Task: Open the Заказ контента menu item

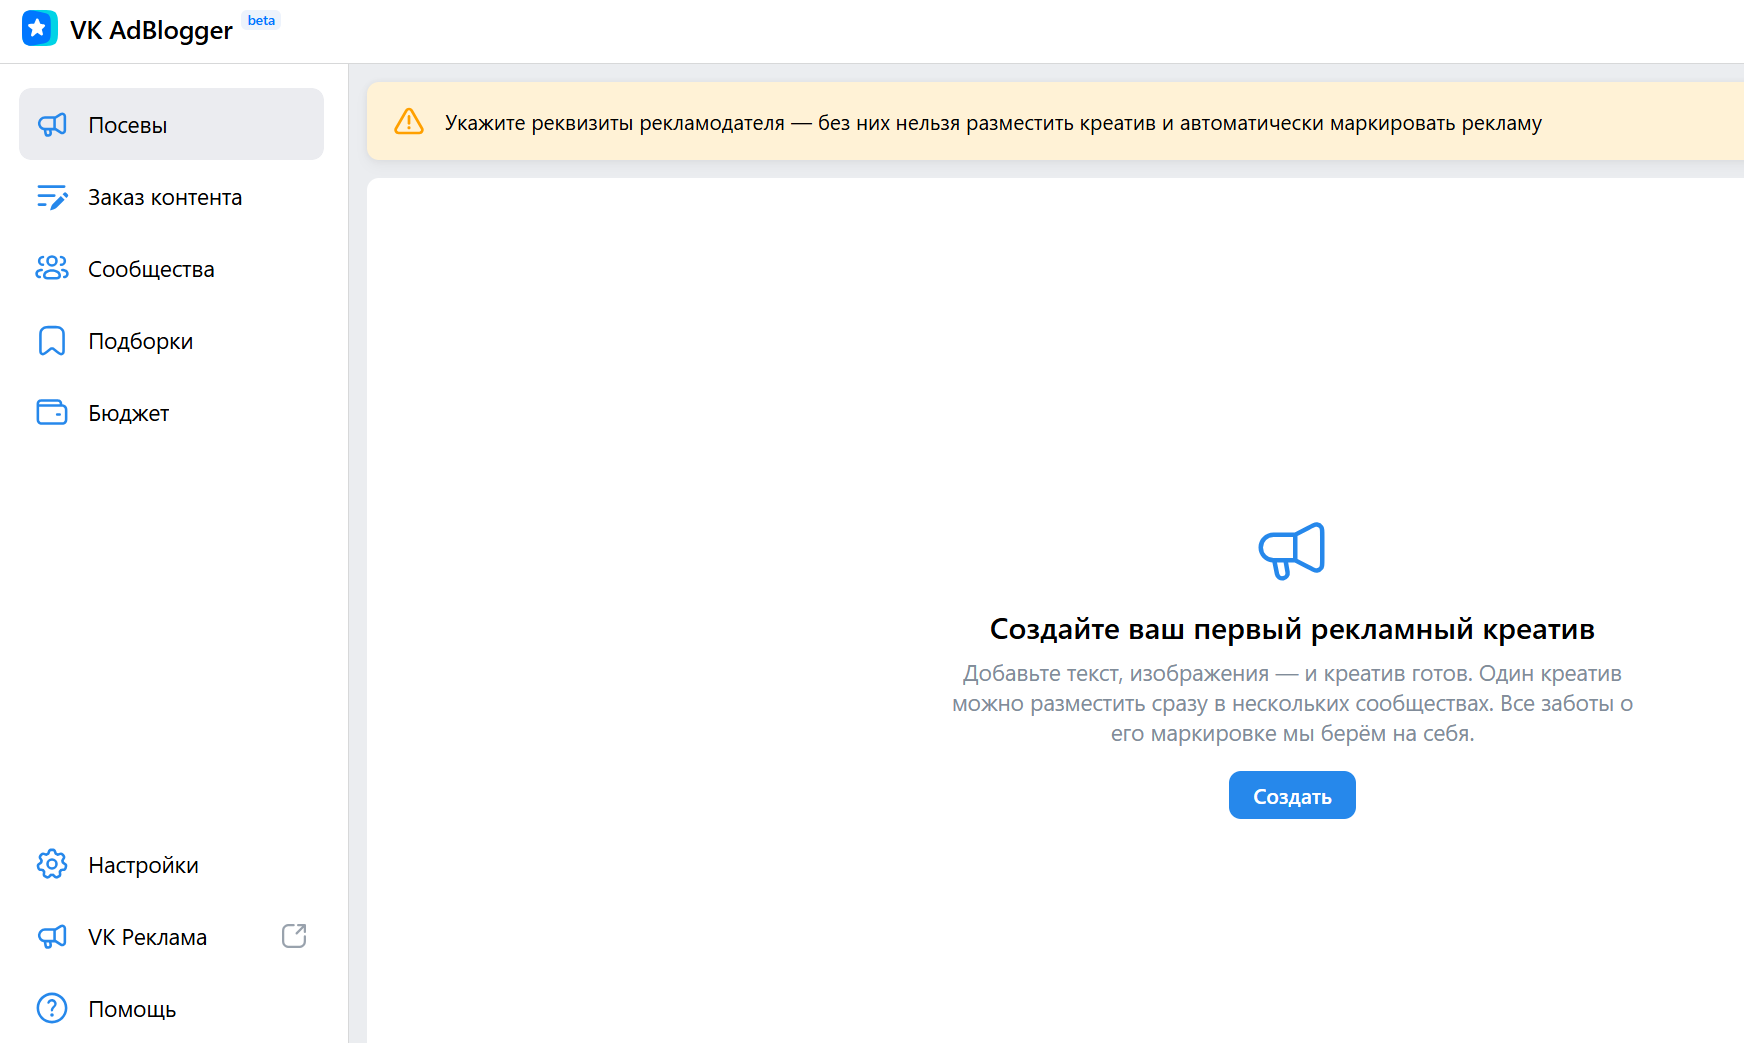Action: click(165, 198)
